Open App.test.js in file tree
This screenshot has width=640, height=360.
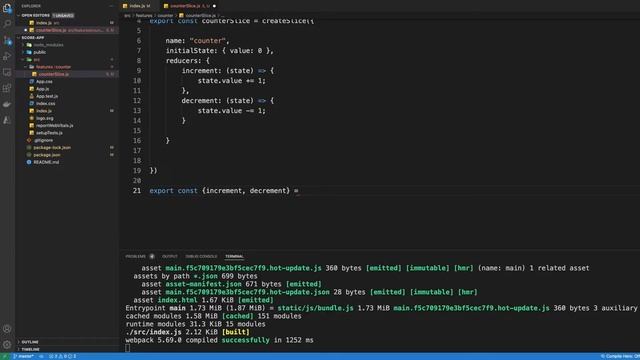(x=47, y=96)
